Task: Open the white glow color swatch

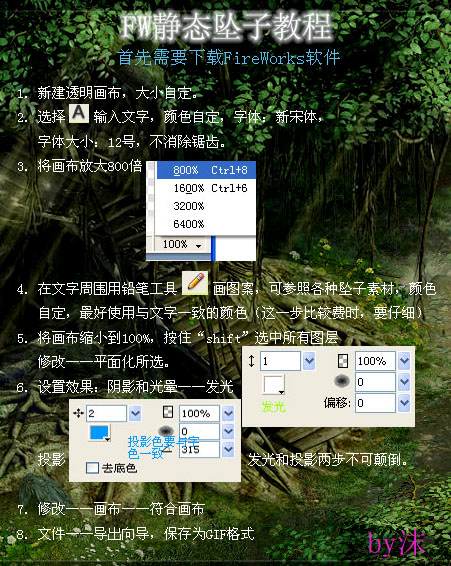Action: [x=274, y=384]
